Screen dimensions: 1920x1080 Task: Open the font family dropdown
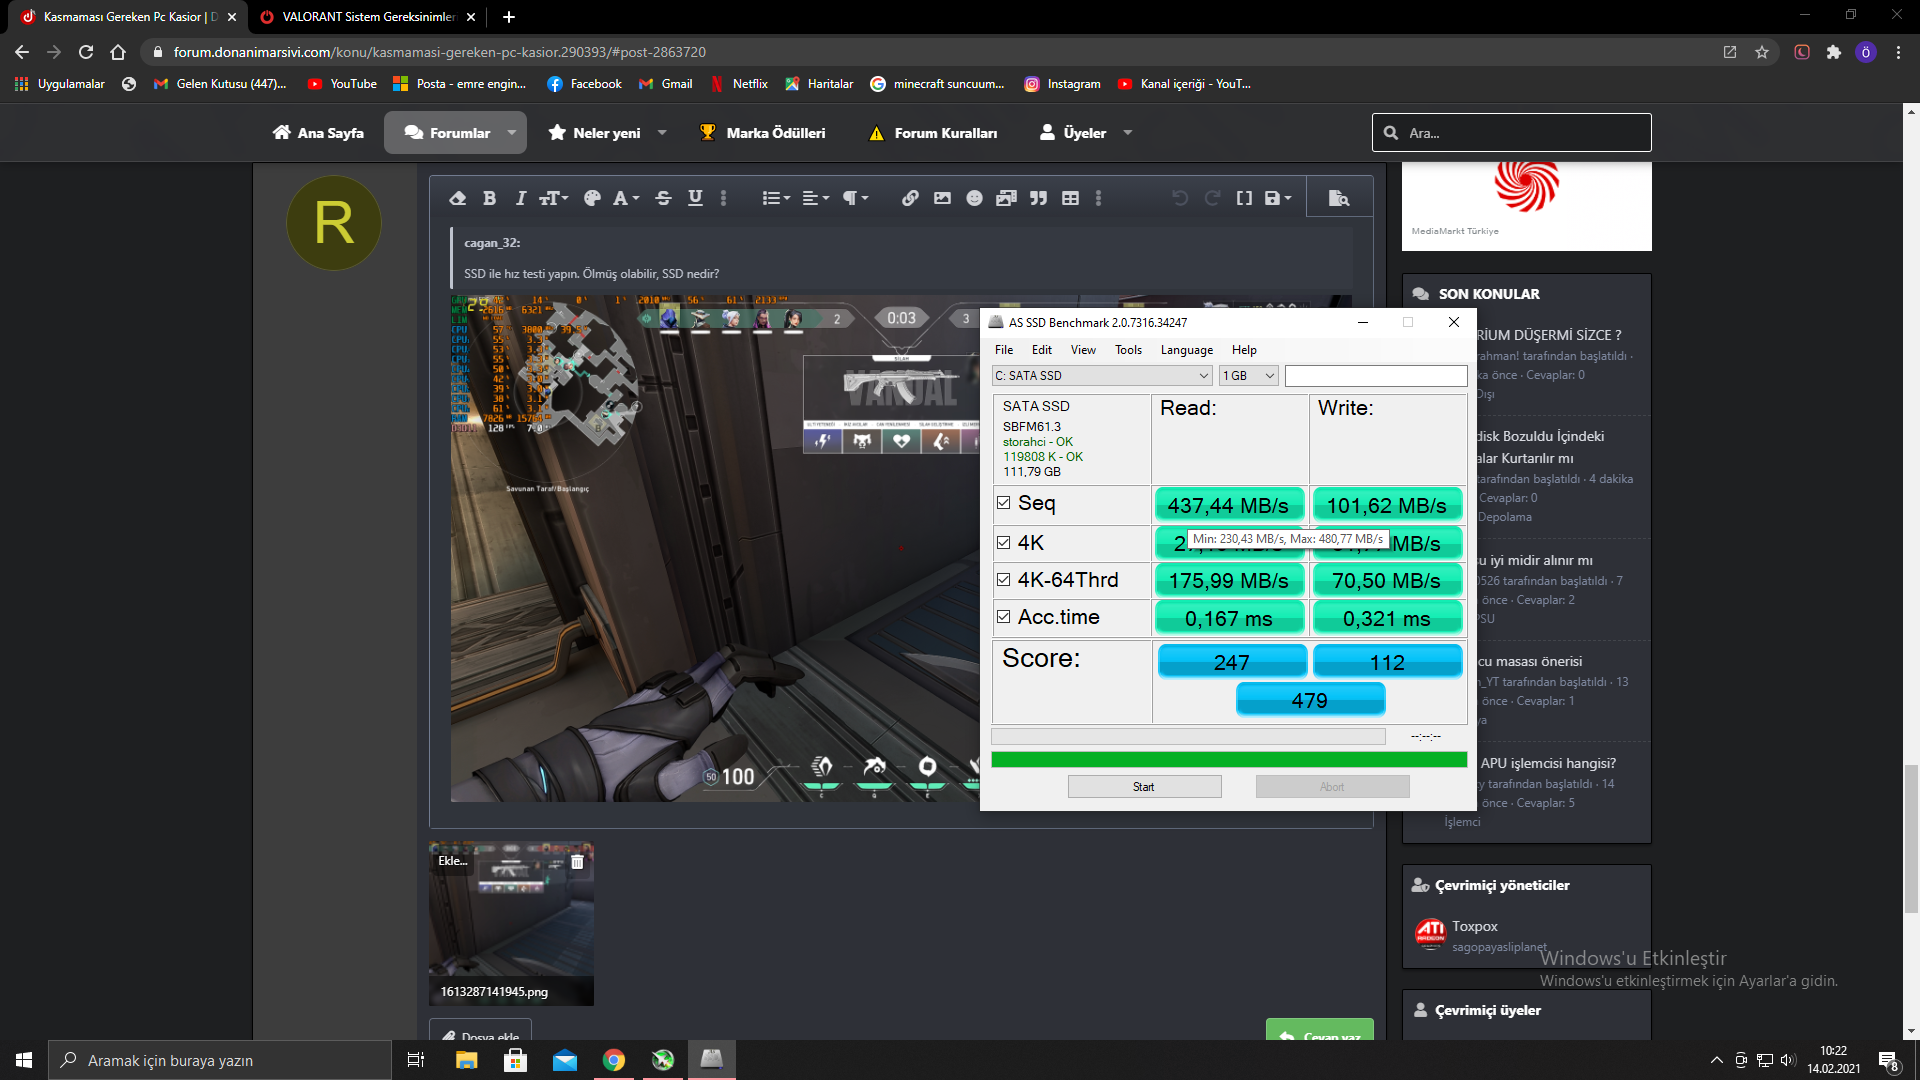click(626, 198)
